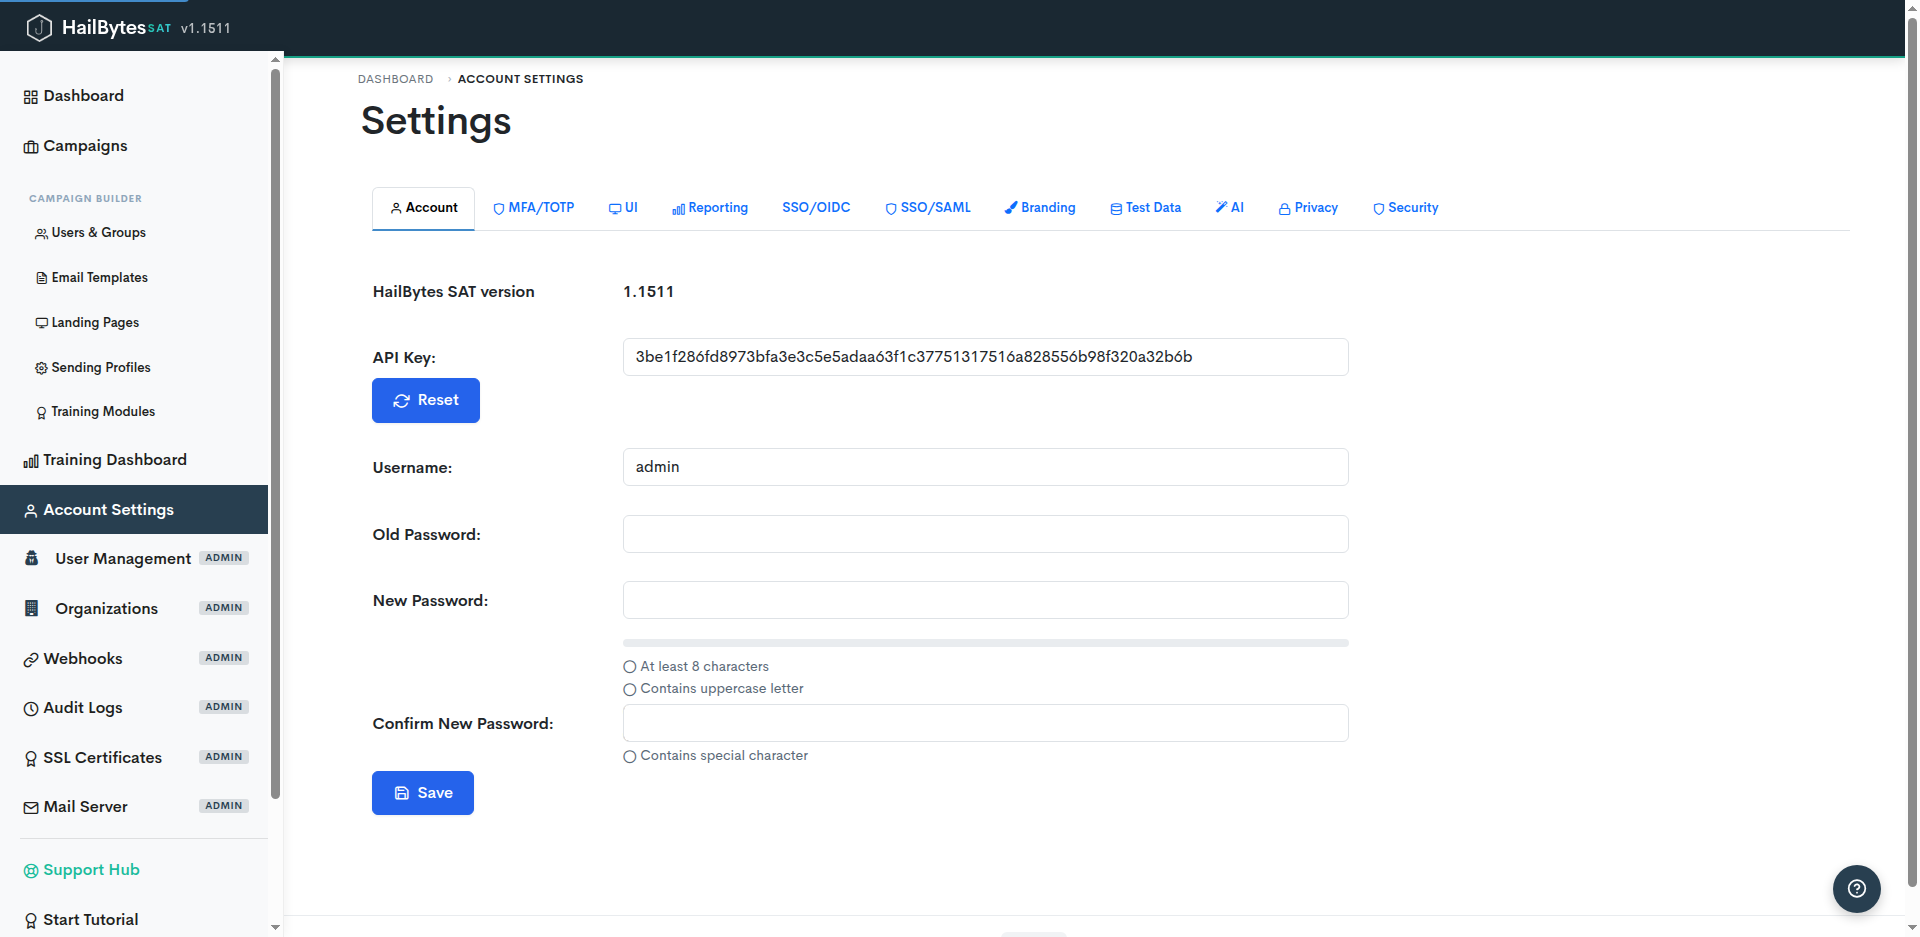Click the Save button
Viewport: 1920px width, 937px height.
coord(423,793)
